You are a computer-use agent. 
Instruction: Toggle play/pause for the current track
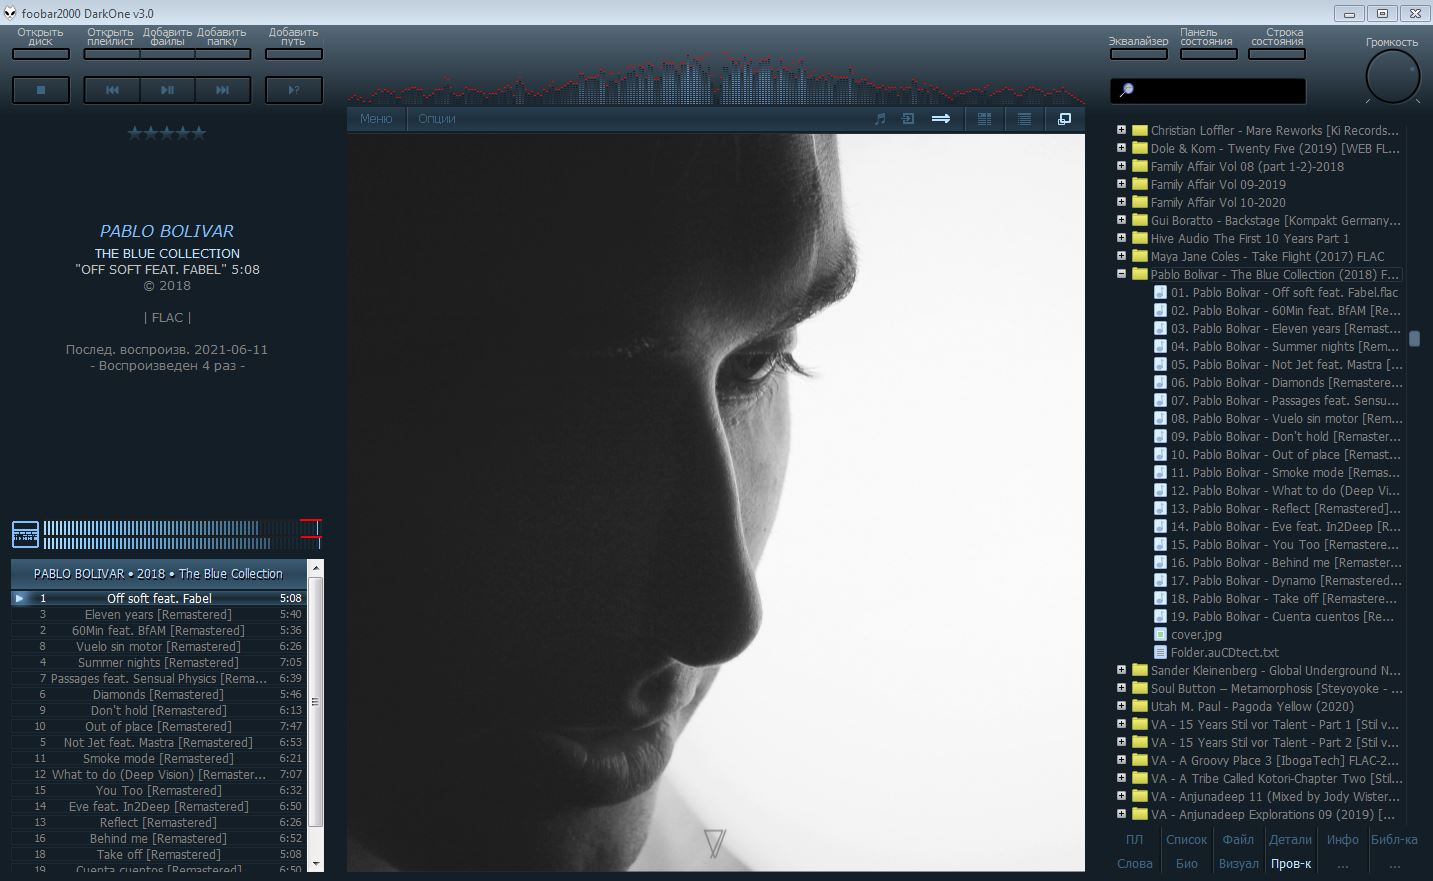click(167, 90)
